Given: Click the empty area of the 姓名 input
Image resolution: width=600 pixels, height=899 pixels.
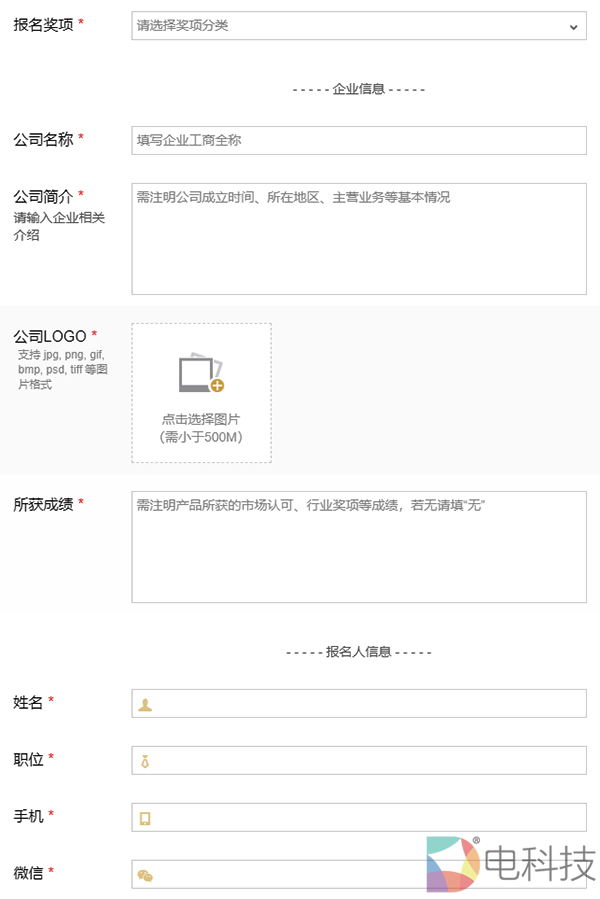Looking at the screenshot, I should coord(370,704).
